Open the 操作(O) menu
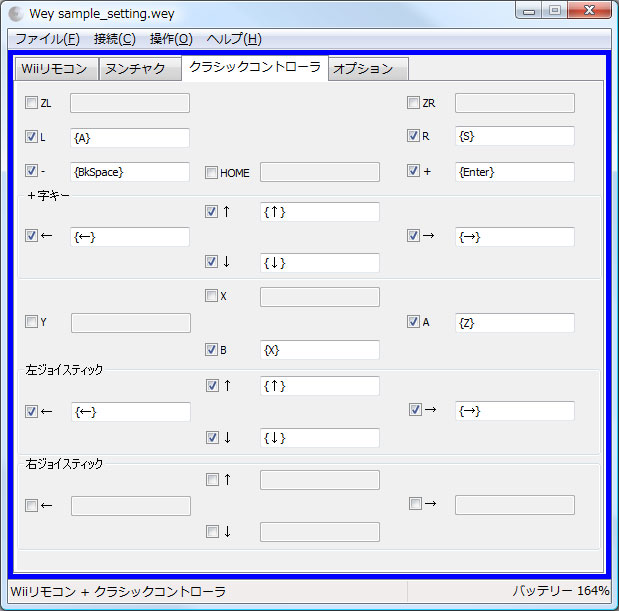619x611 pixels. pos(171,39)
